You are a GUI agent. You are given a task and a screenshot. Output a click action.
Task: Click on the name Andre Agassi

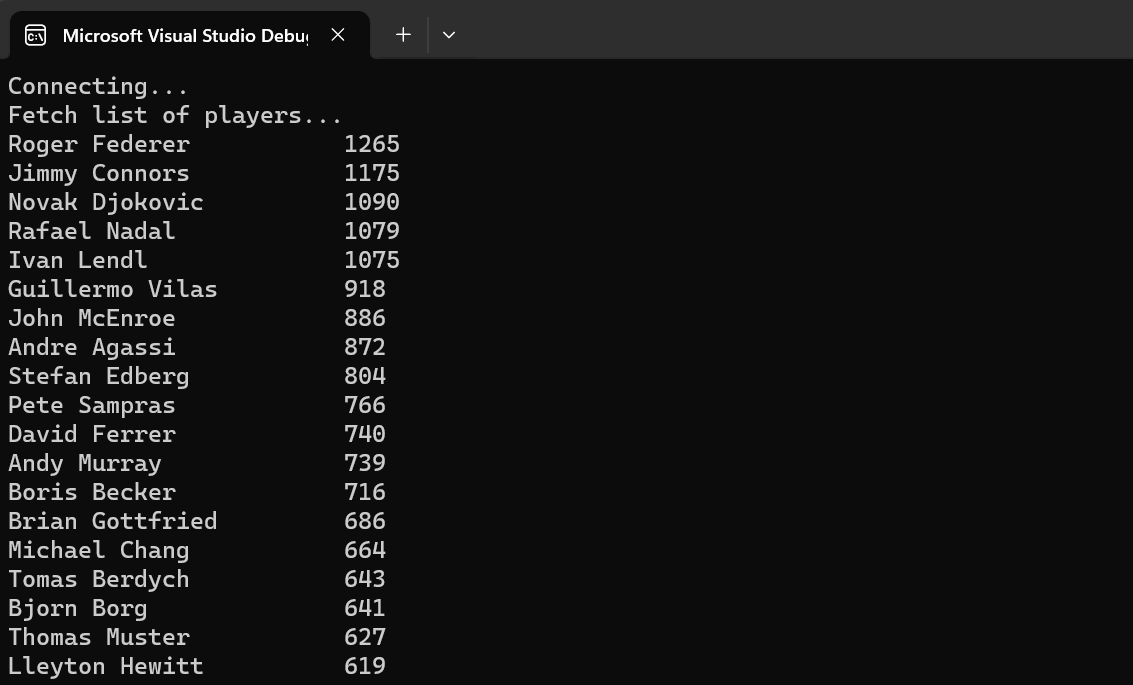[91, 347]
